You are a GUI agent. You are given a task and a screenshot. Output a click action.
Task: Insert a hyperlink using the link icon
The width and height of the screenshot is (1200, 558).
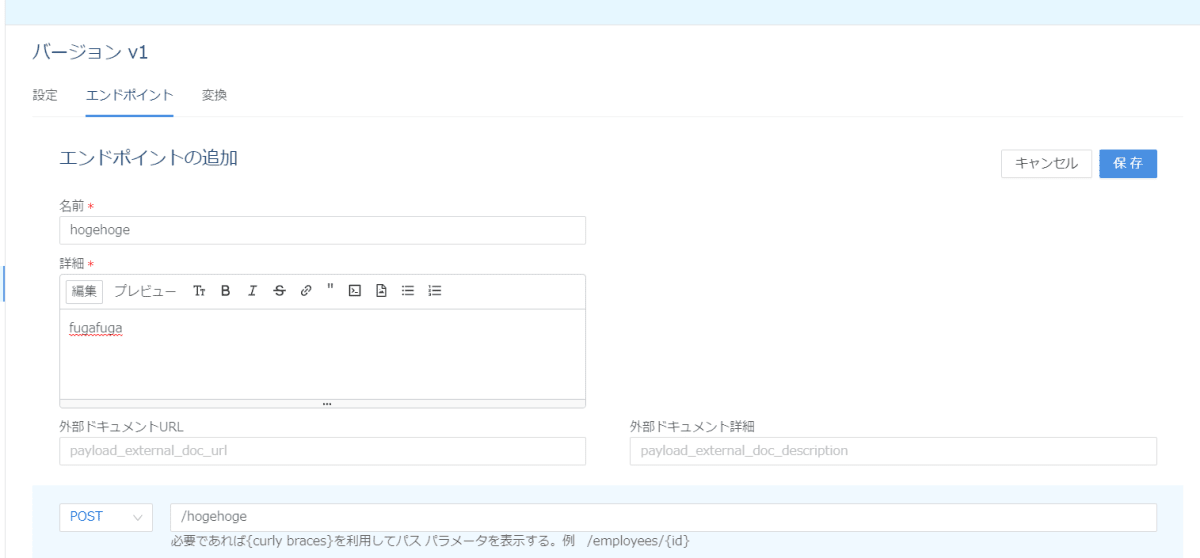tap(306, 291)
